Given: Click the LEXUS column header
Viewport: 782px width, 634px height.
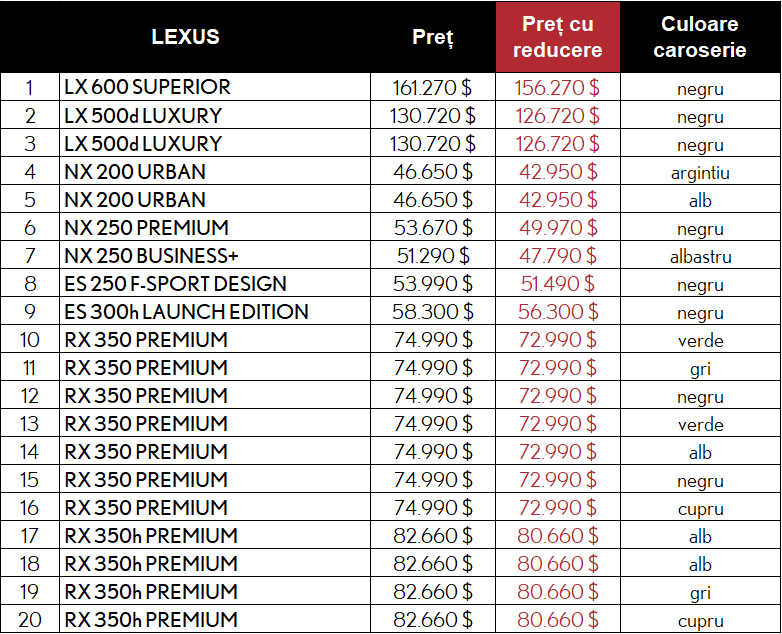Looking at the screenshot, I should click(x=185, y=38).
